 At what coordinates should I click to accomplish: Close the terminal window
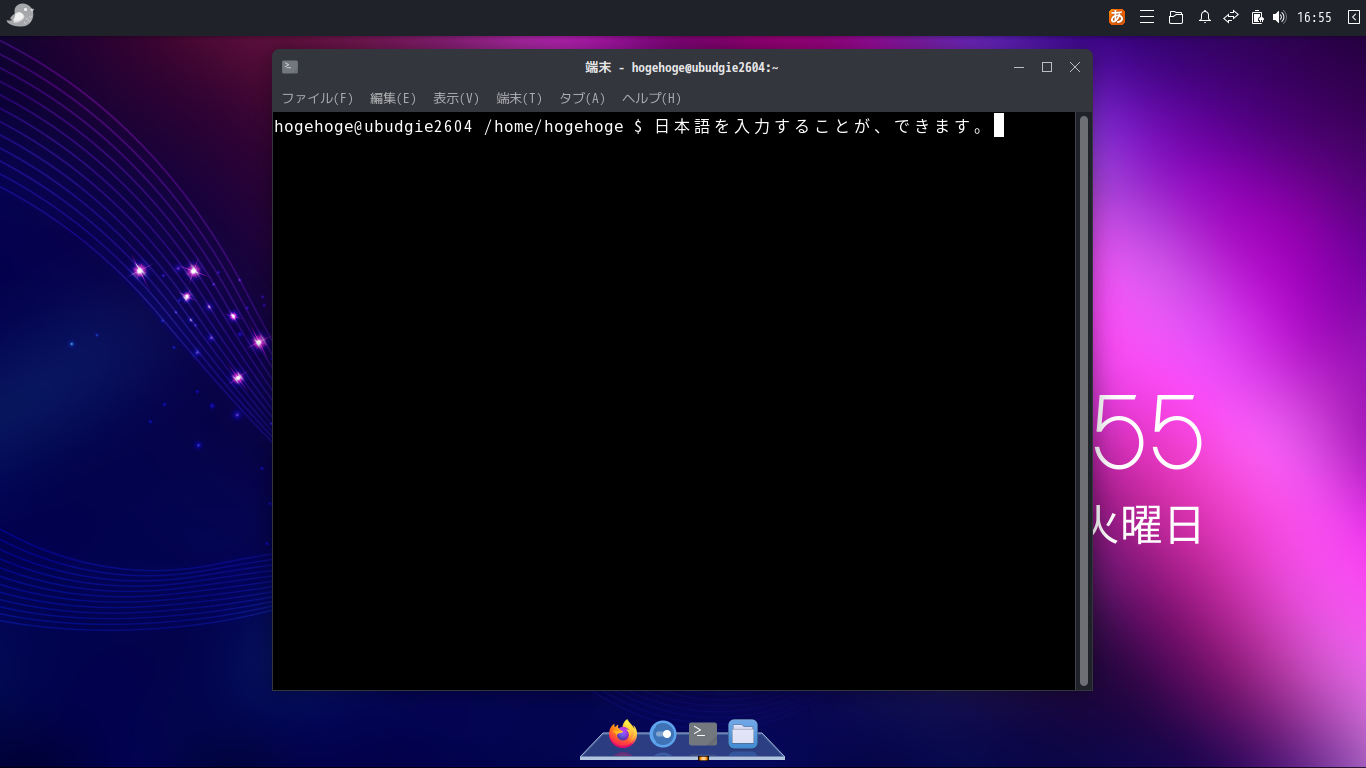pos(1075,67)
